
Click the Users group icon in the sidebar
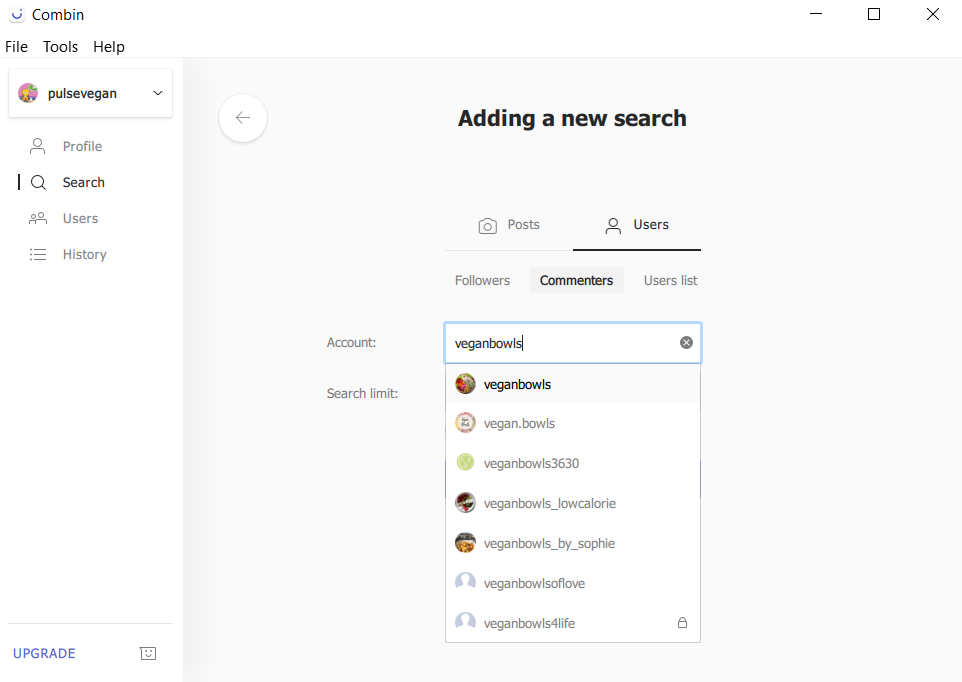tap(38, 218)
